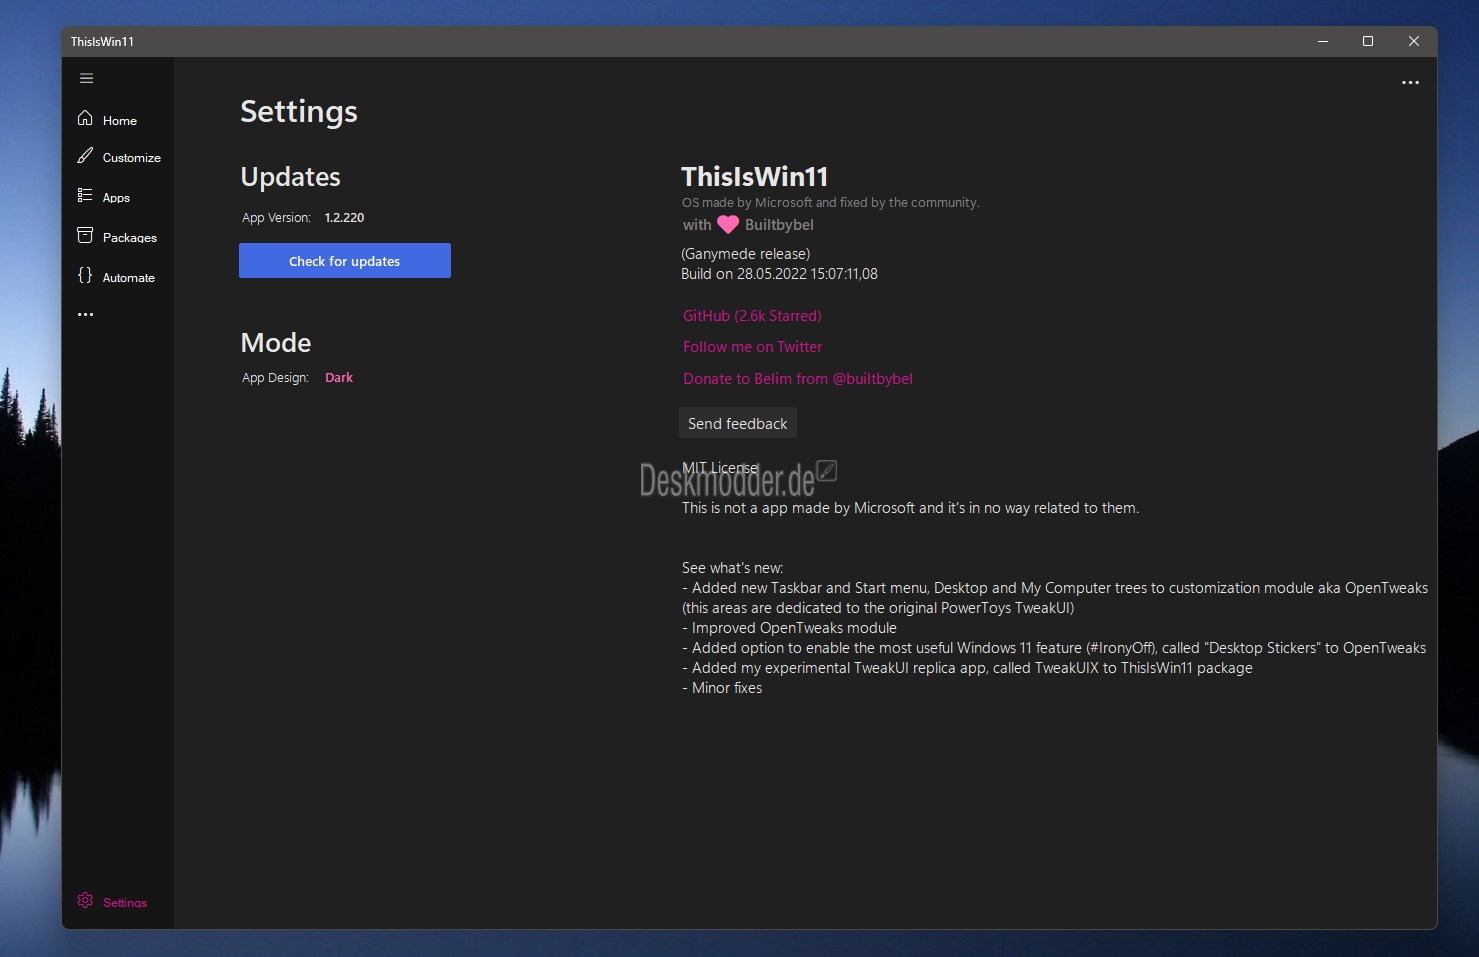Click the "Improved OpenTweaks module" changelog line
The width and height of the screenshot is (1479, 957).
pos(789,628)
